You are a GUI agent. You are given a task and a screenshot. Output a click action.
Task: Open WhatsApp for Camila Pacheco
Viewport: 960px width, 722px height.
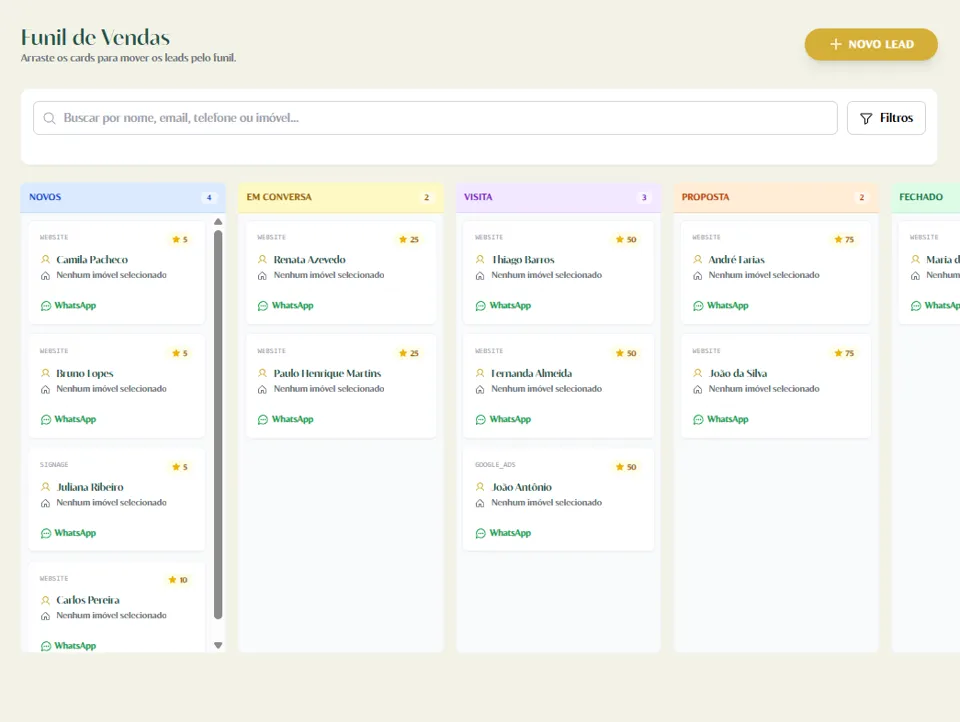coord(69,306)
